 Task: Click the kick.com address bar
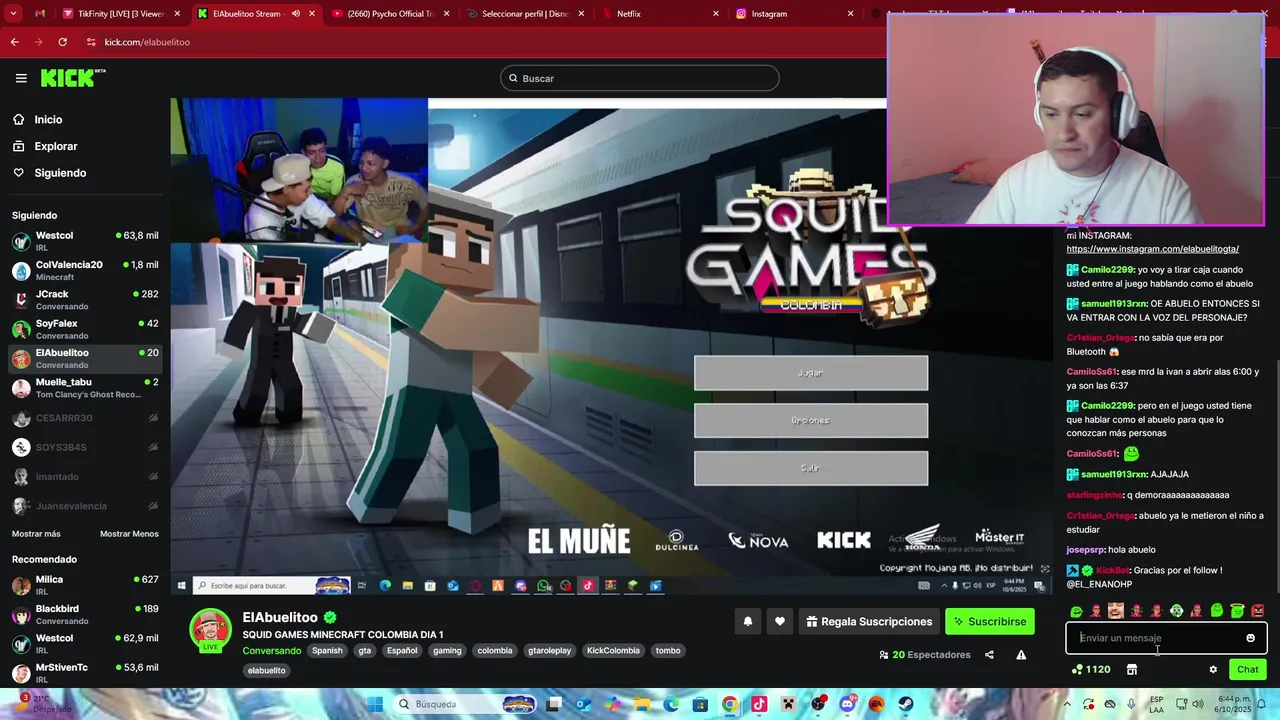tap(480, 42)
